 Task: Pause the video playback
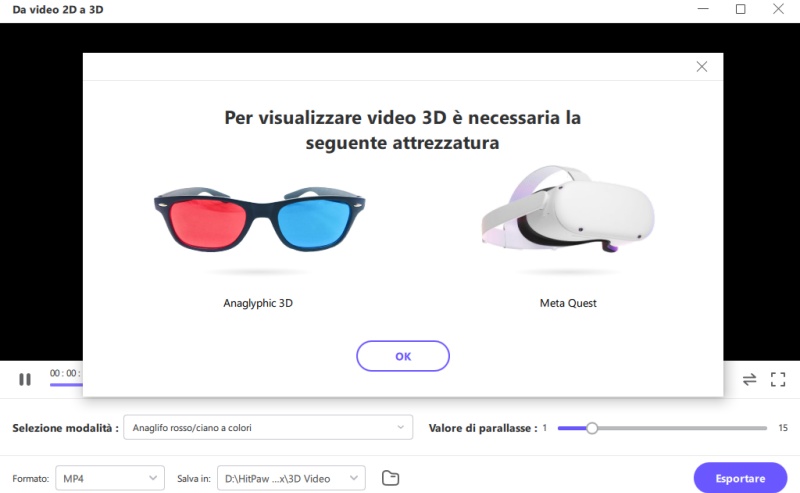pos(24,379)
